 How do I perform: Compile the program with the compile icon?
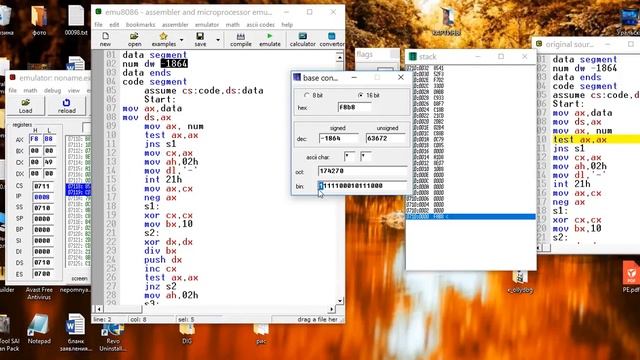point(241,39)
